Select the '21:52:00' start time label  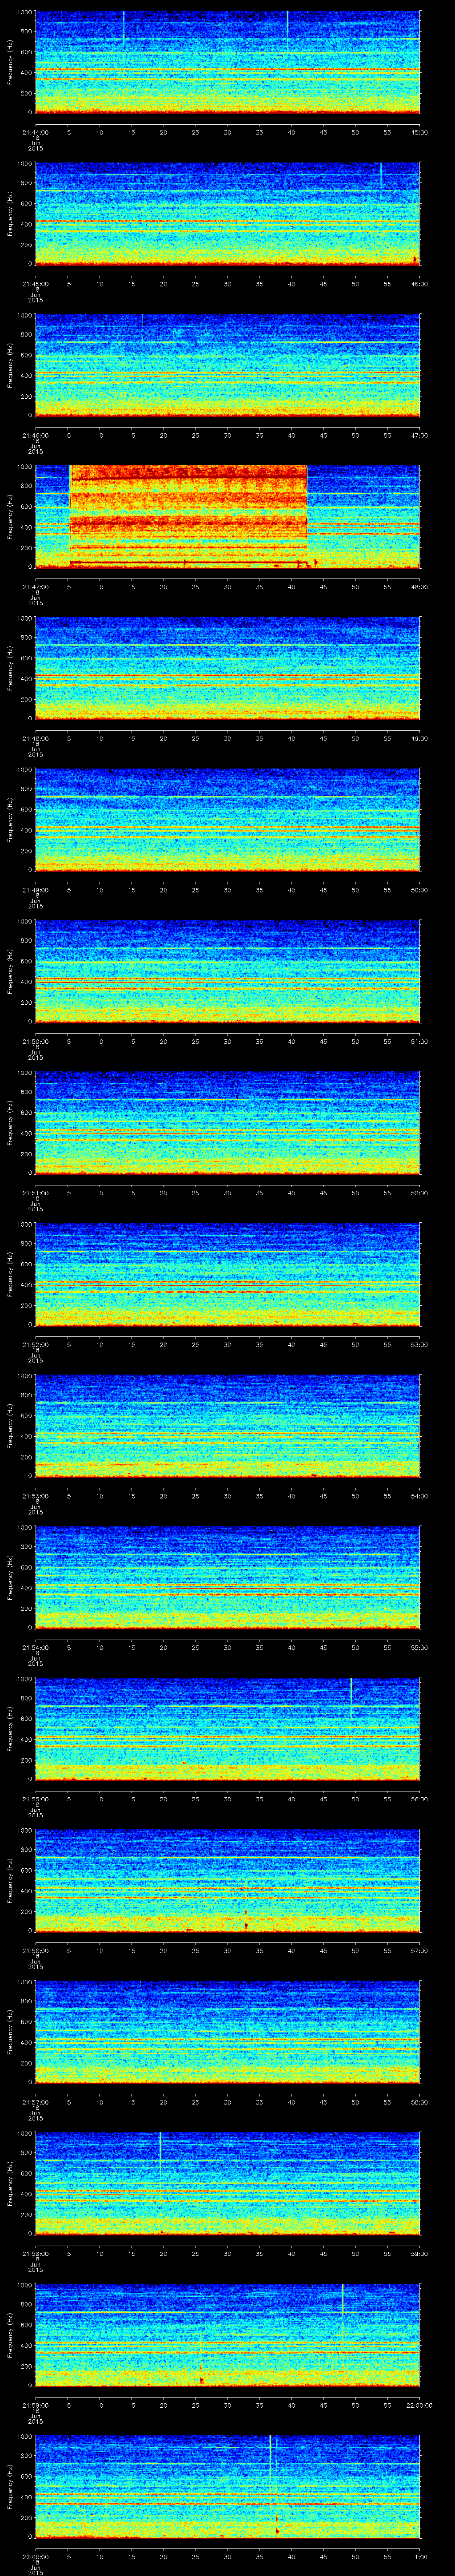point(35,1344)
